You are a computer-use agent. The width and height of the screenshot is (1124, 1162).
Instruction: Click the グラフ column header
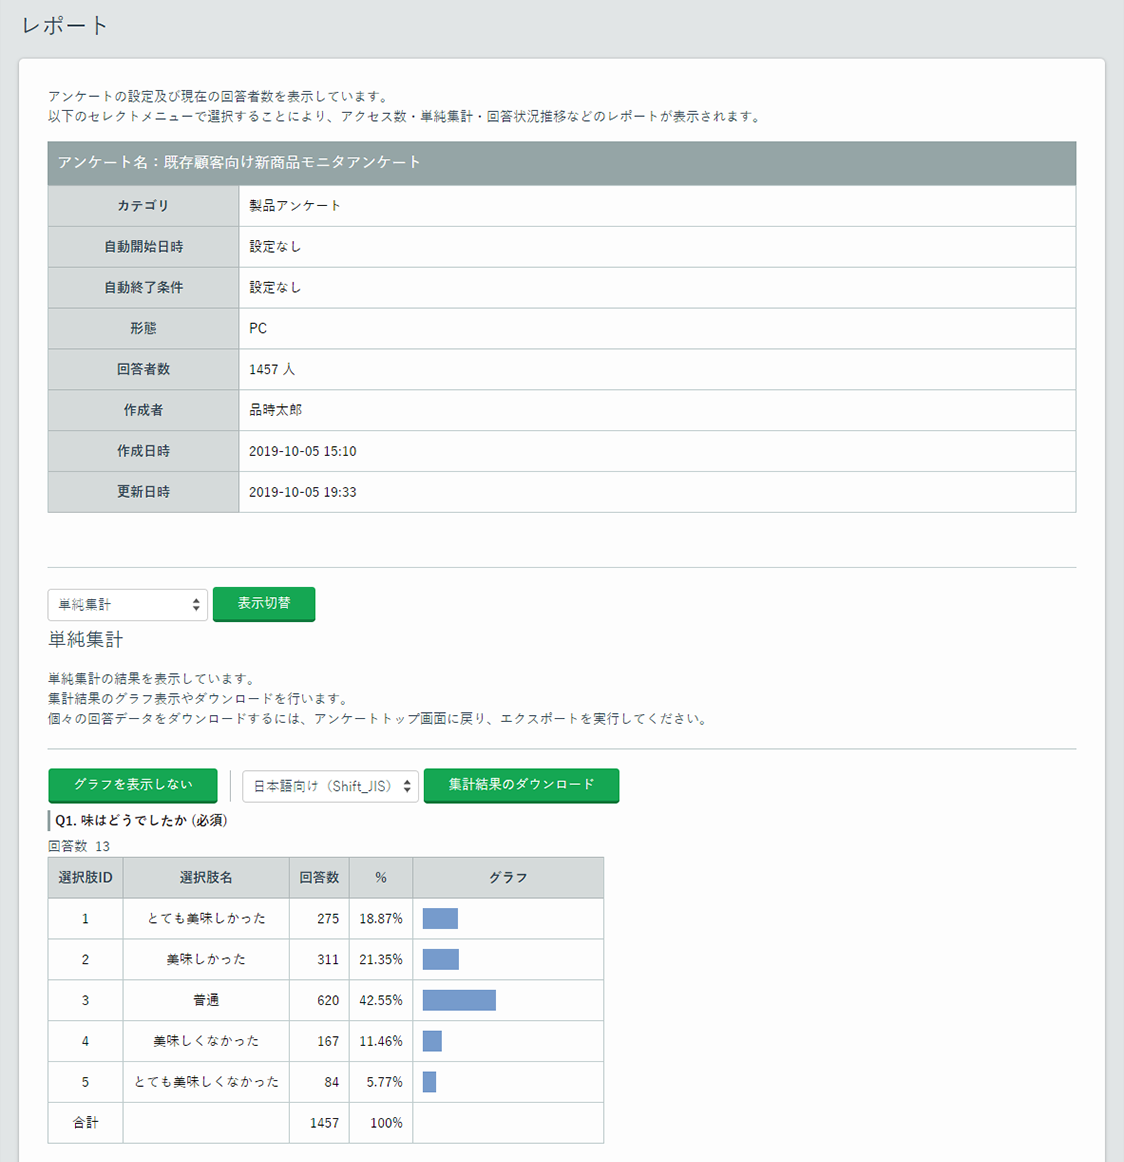[x=508, y=878]
